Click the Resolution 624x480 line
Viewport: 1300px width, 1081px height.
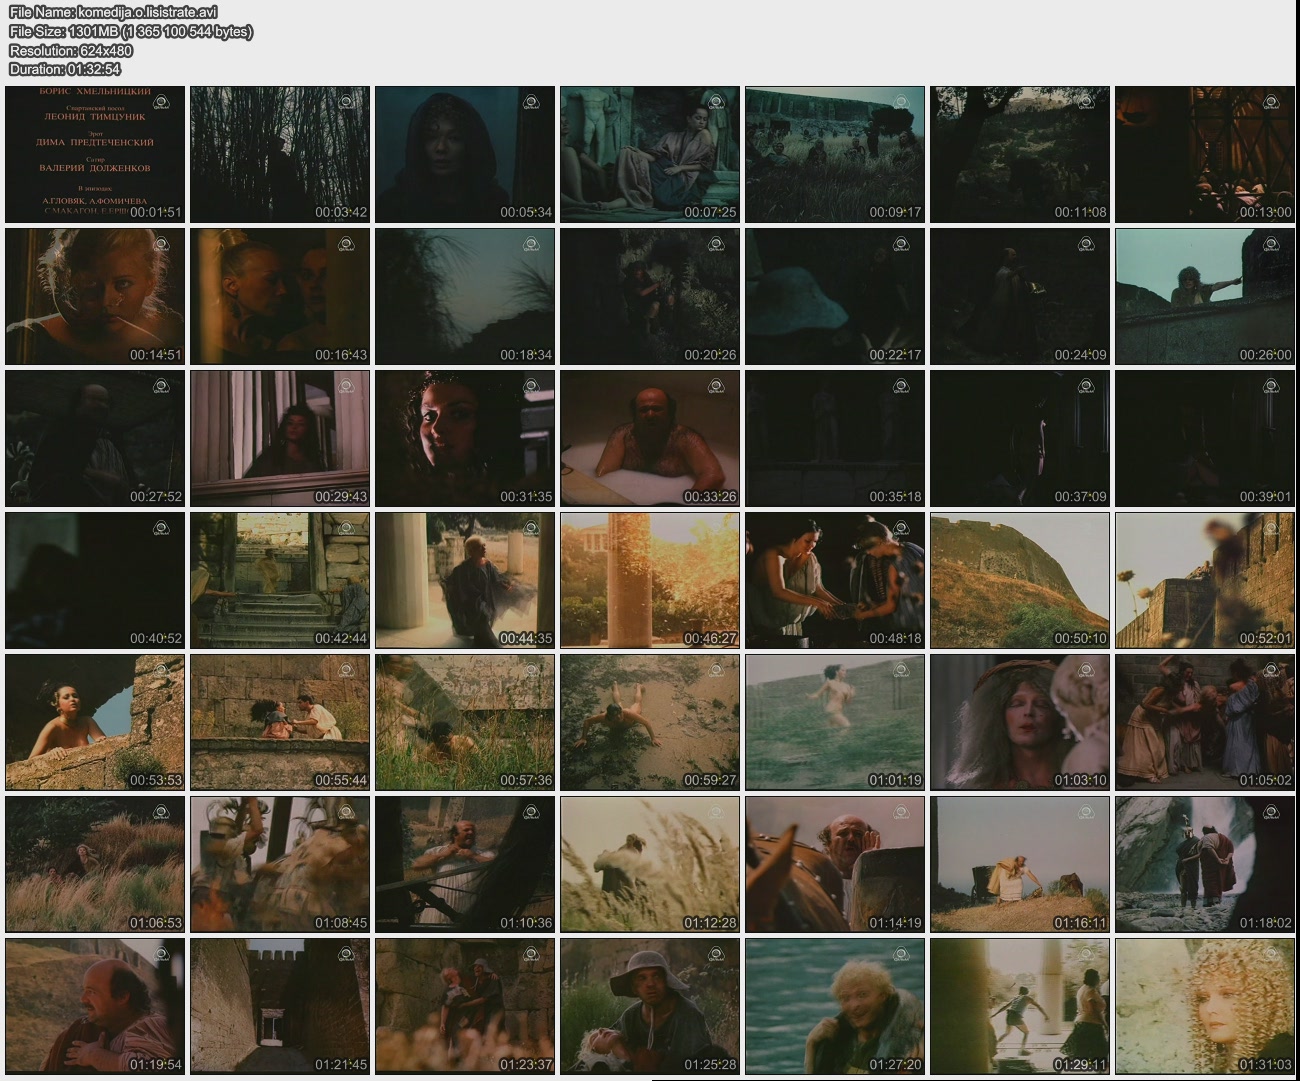pyautogui.click(x=71, y=50)
